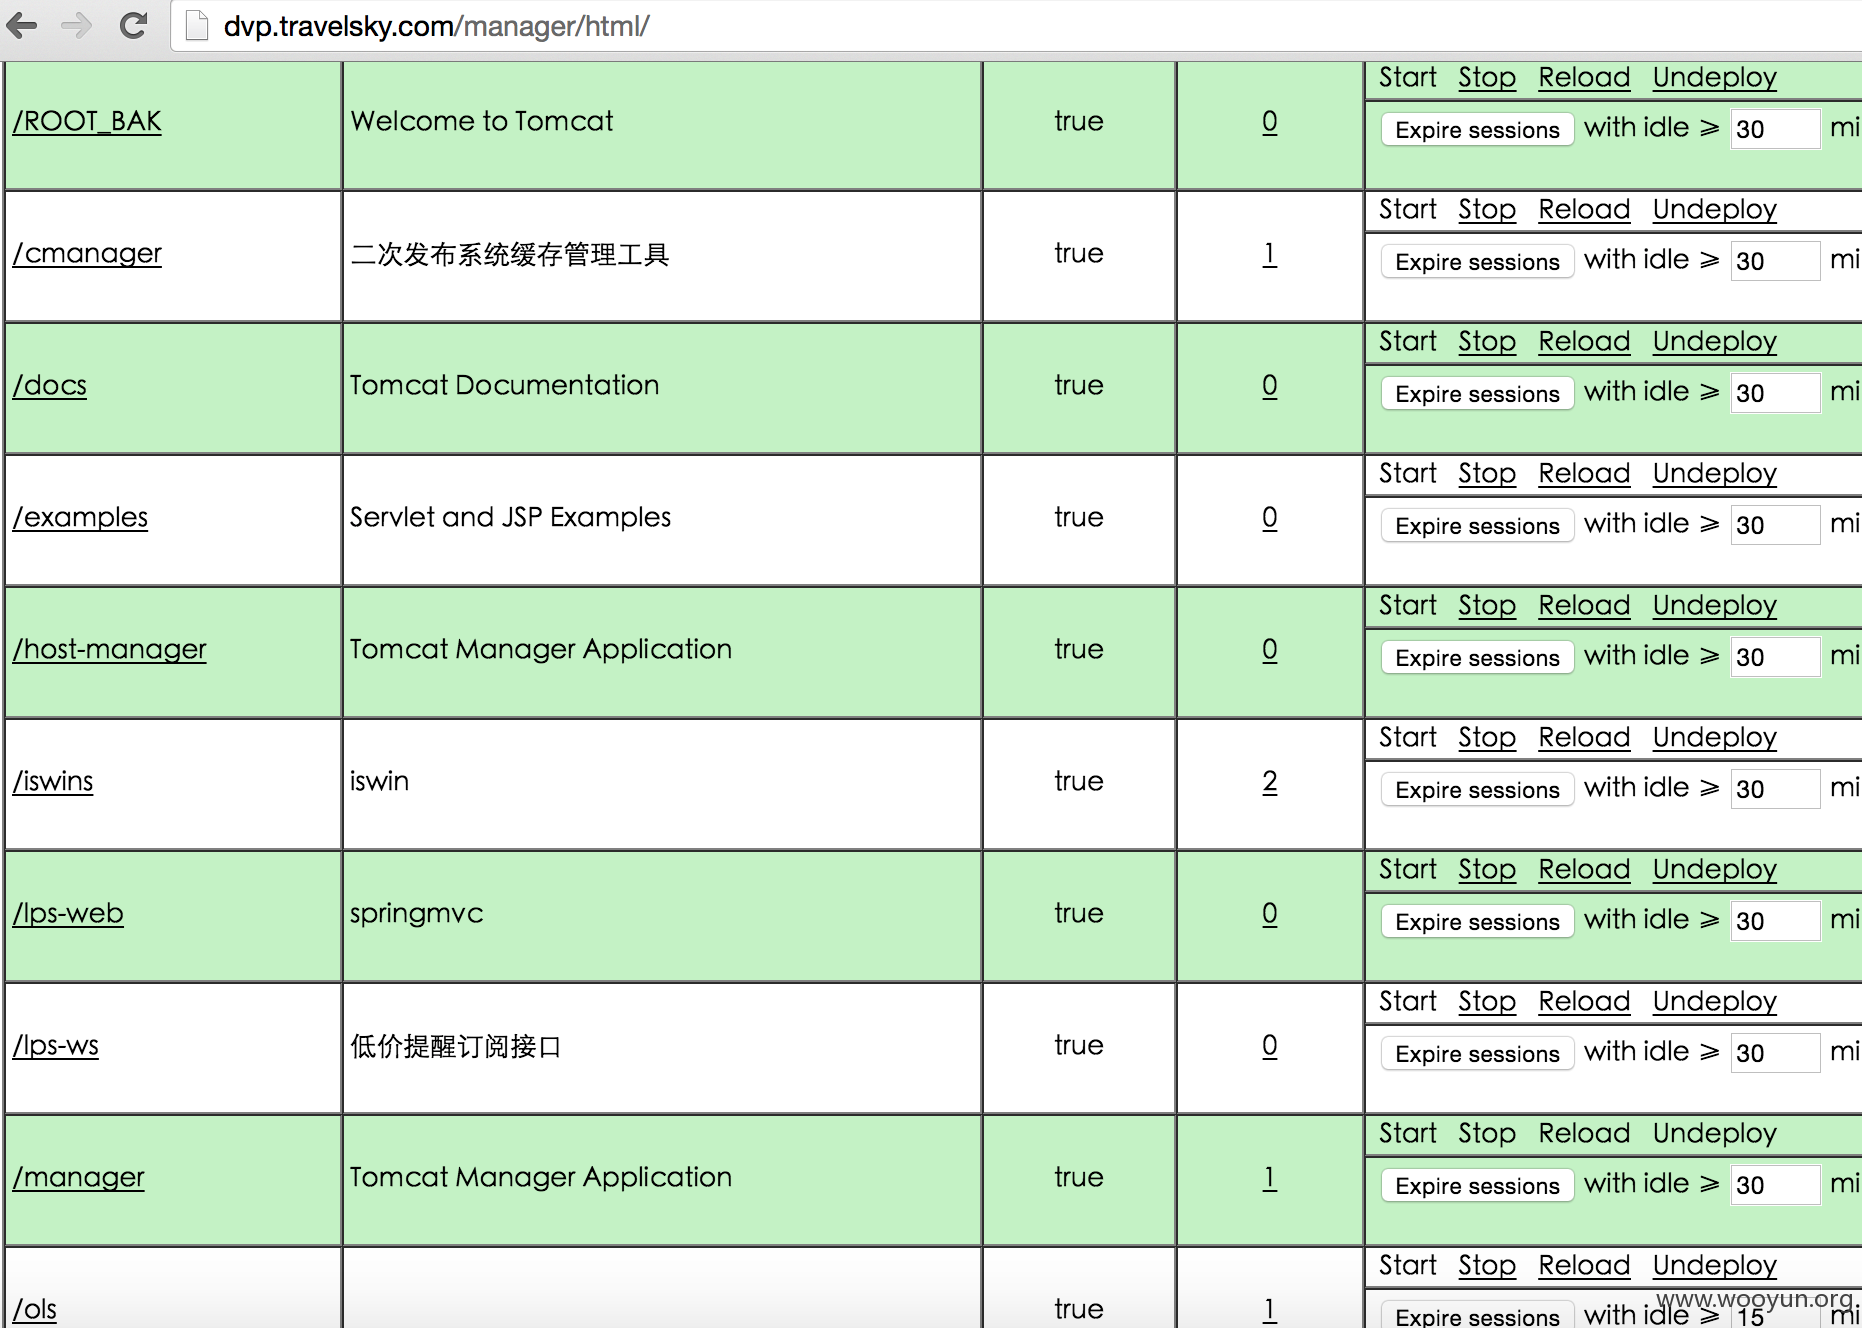Go back with the browser back arrow
This screenshot has width=1862, height=1328.
22,25
